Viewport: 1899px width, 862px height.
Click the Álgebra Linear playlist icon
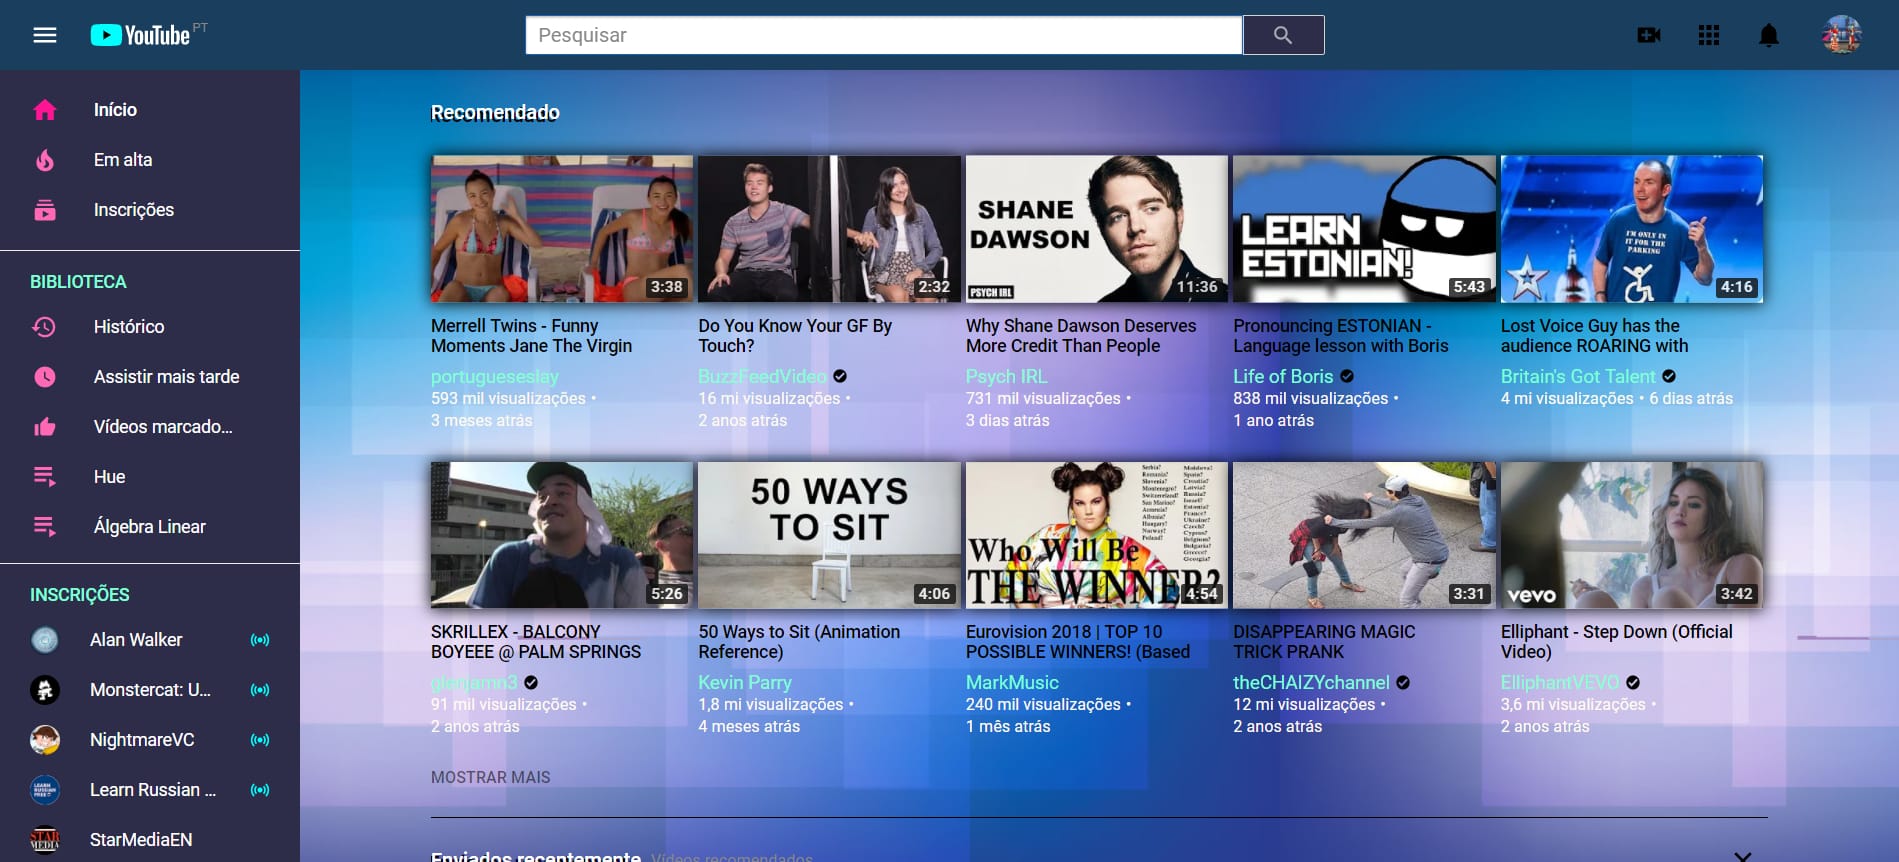pos(45,527)
